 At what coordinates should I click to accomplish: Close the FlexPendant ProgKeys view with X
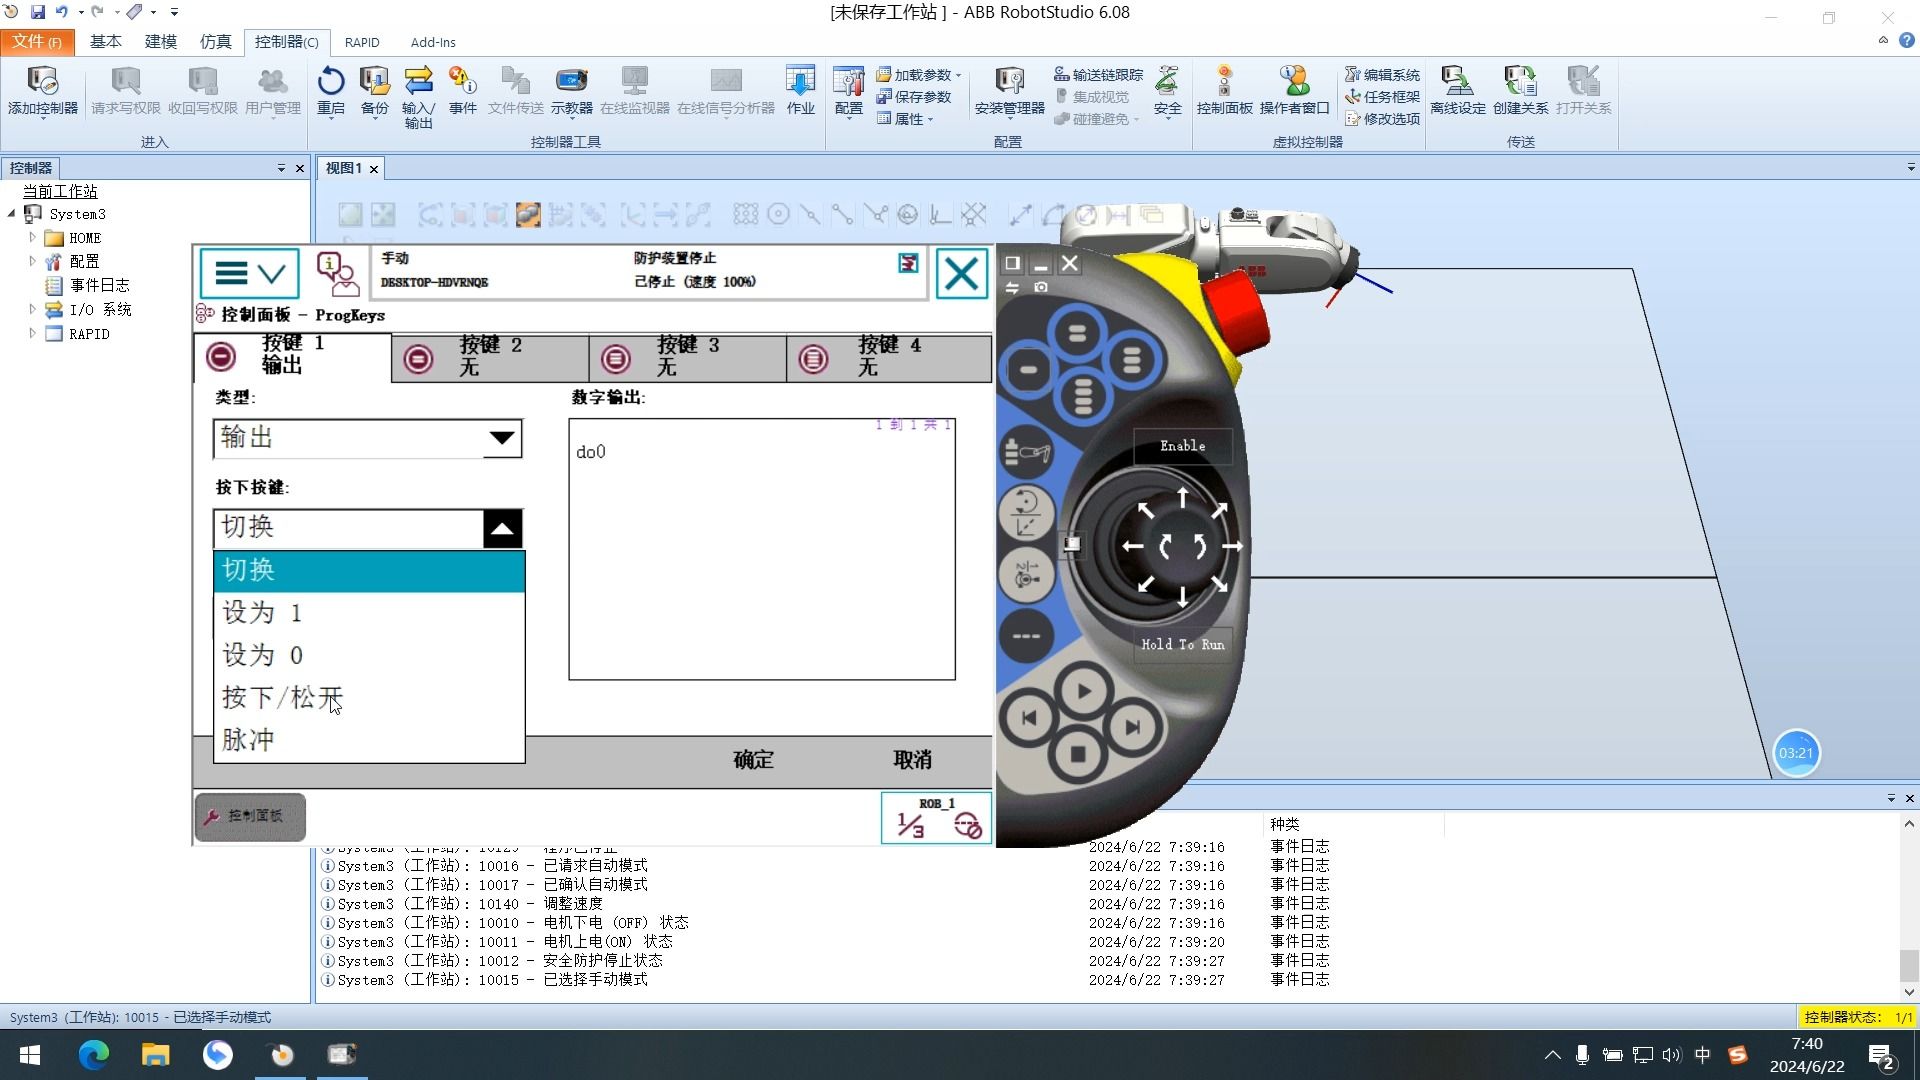961,274
